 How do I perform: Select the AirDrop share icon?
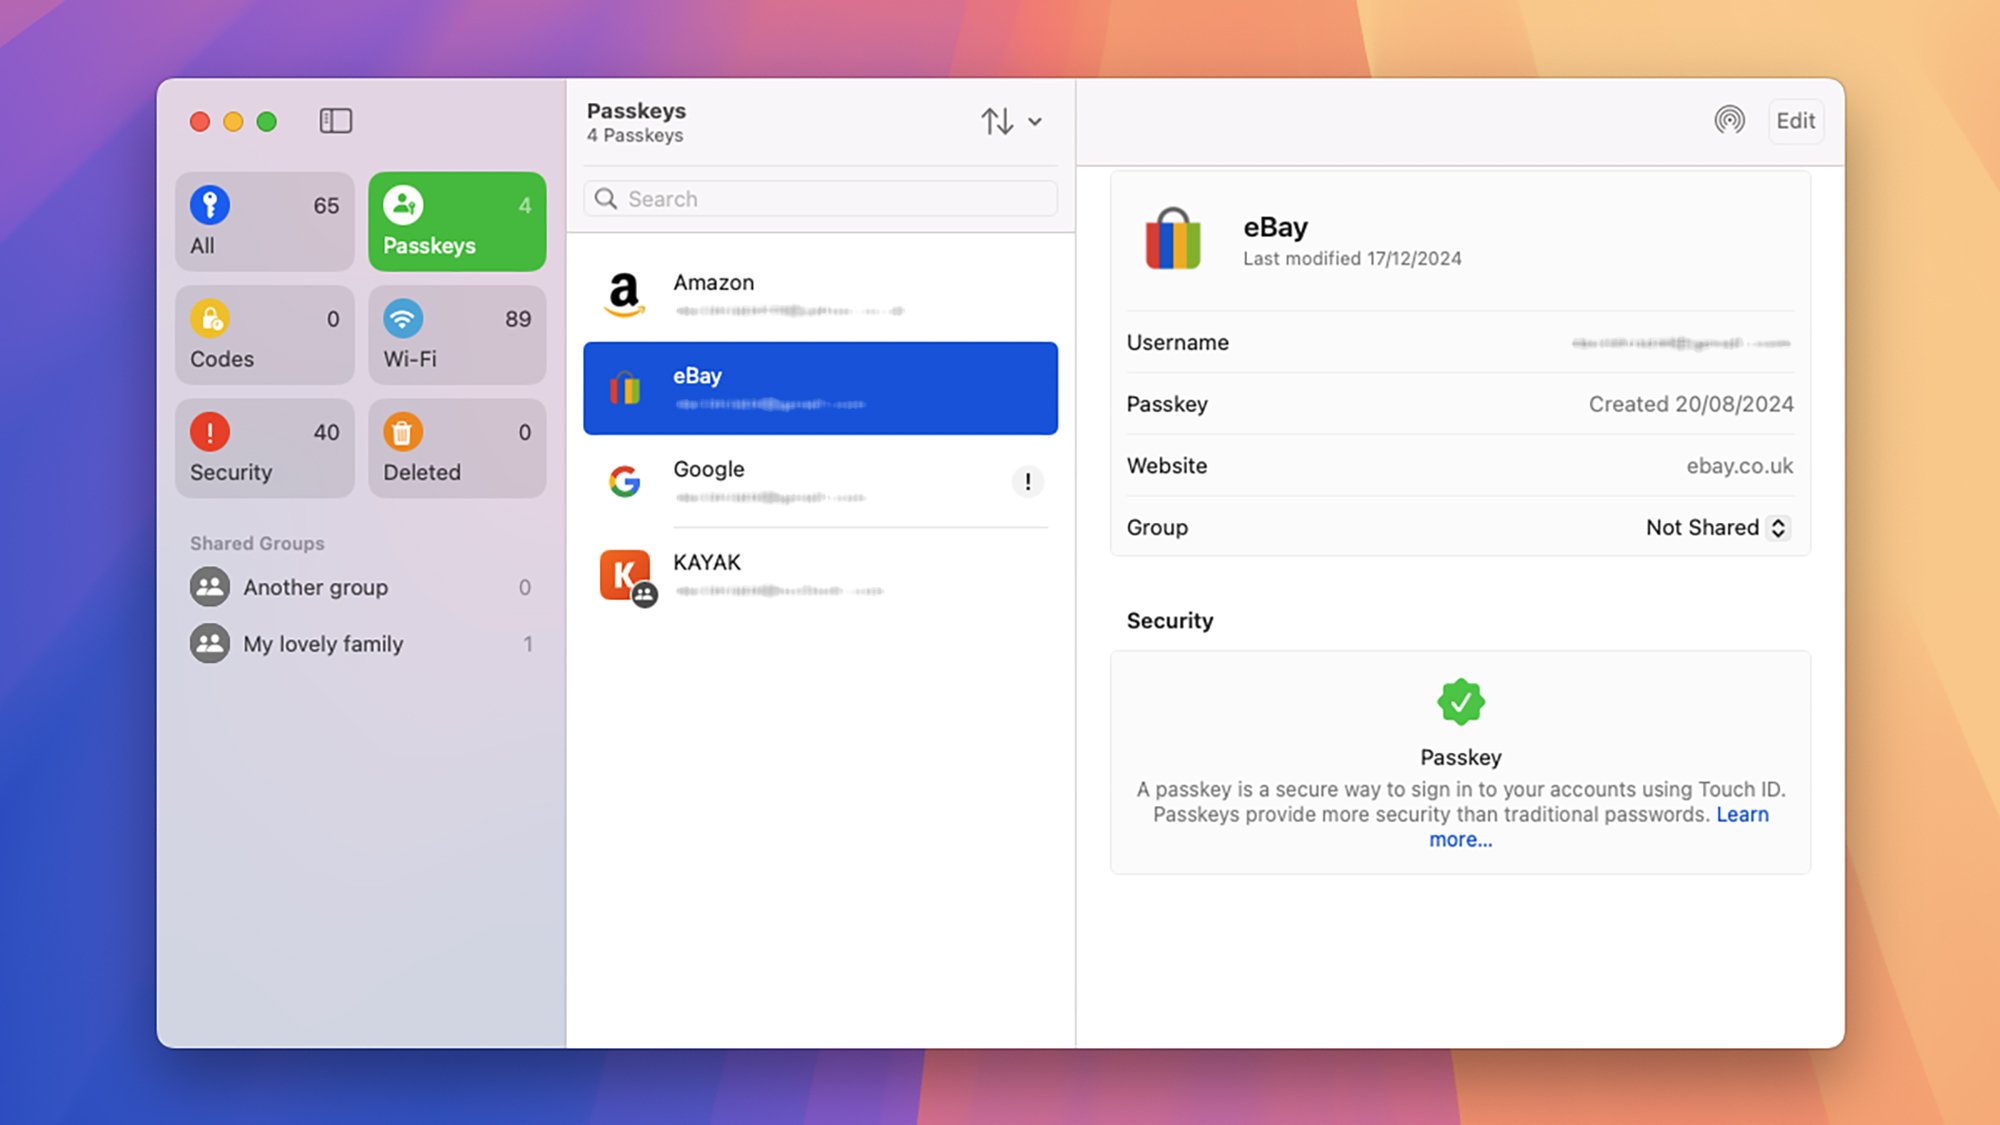(x=1729, y=120)
